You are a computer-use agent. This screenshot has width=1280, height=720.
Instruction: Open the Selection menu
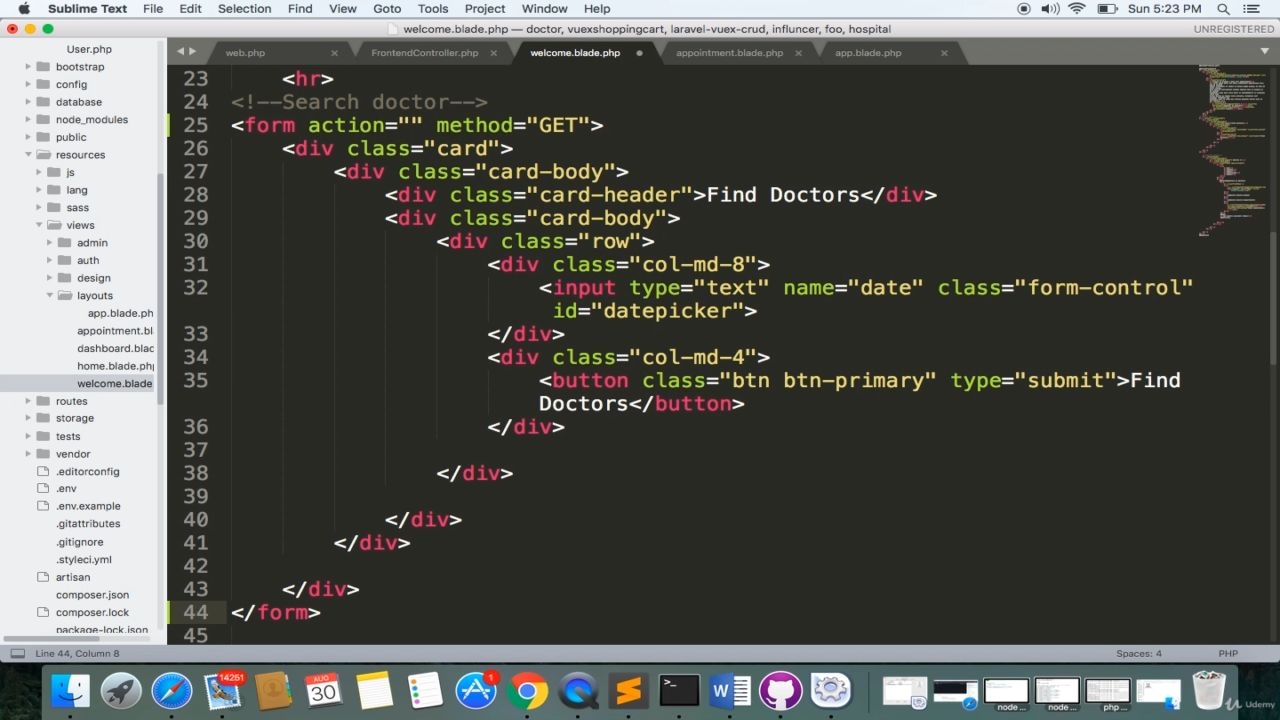tap(245, 9)
